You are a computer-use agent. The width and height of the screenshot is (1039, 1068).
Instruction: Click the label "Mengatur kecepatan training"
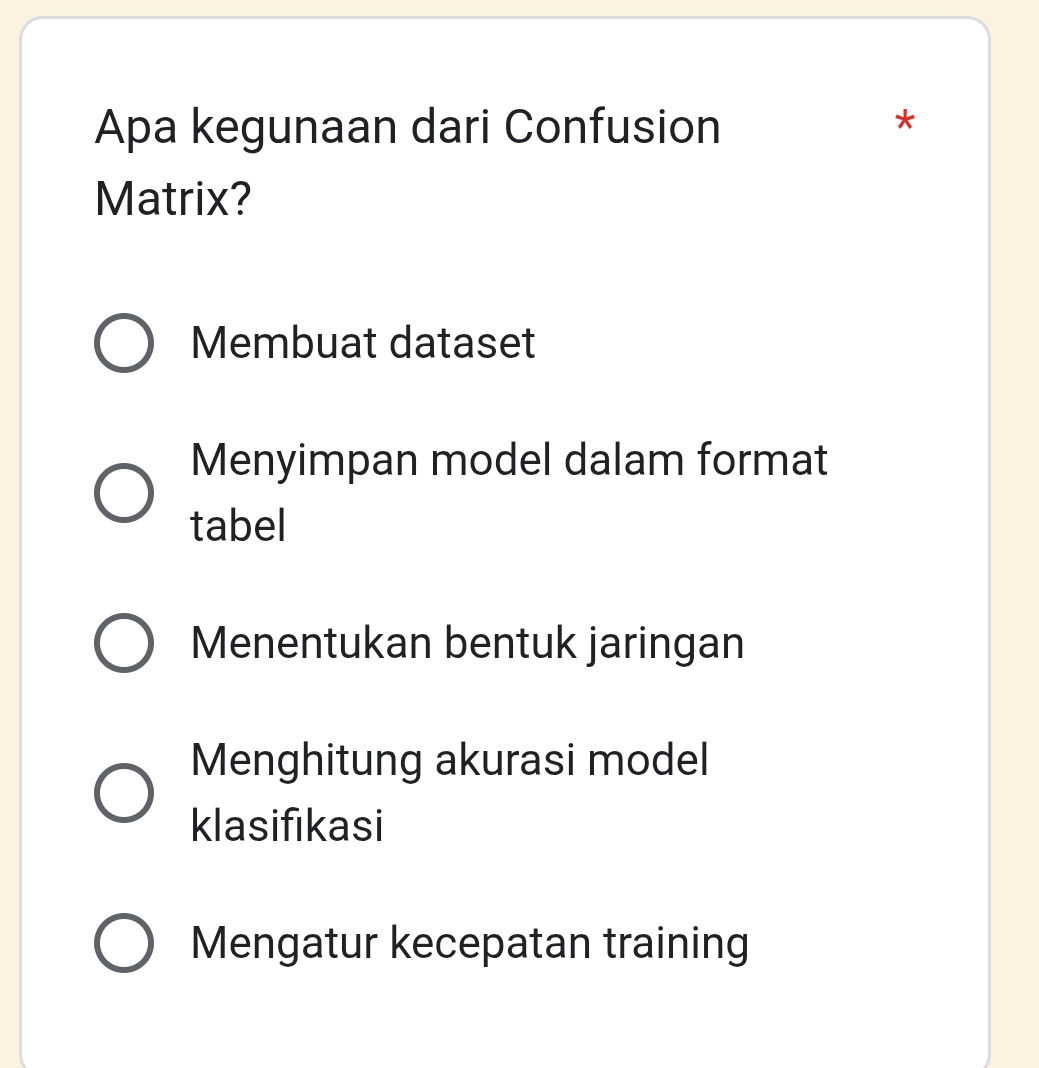[469, 943]
